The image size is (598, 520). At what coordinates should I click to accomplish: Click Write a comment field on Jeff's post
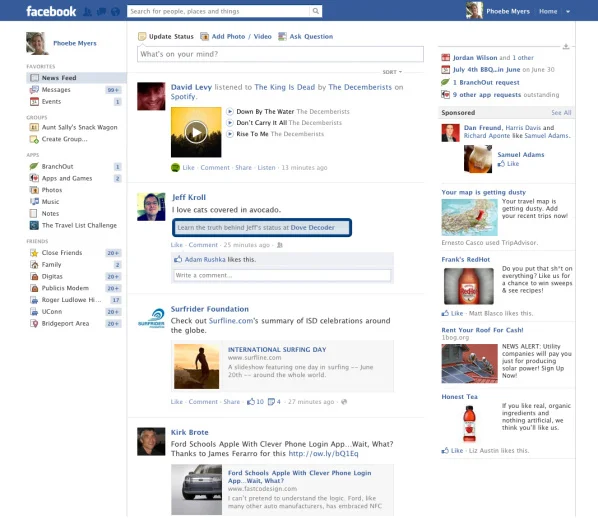(282, 275)
